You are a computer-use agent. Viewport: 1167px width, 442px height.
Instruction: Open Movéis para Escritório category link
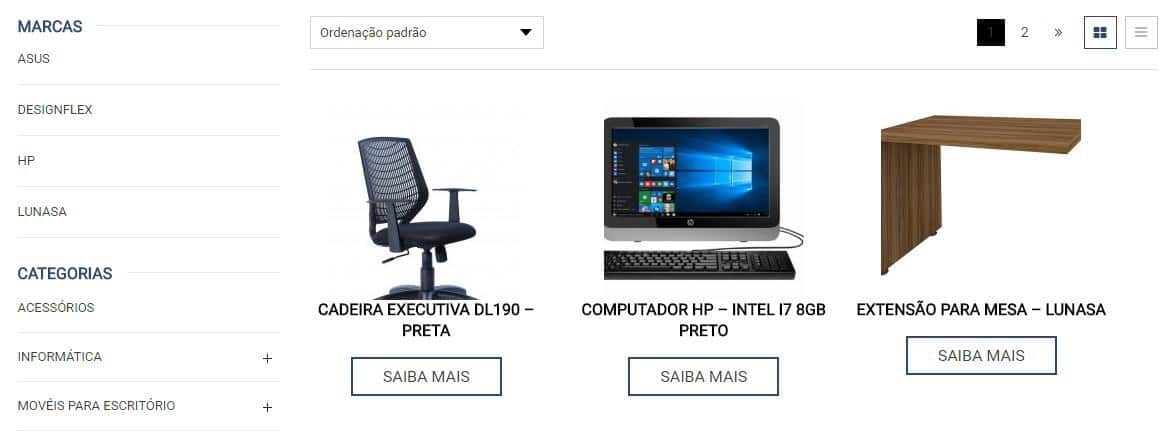click(x=96, y=406)
